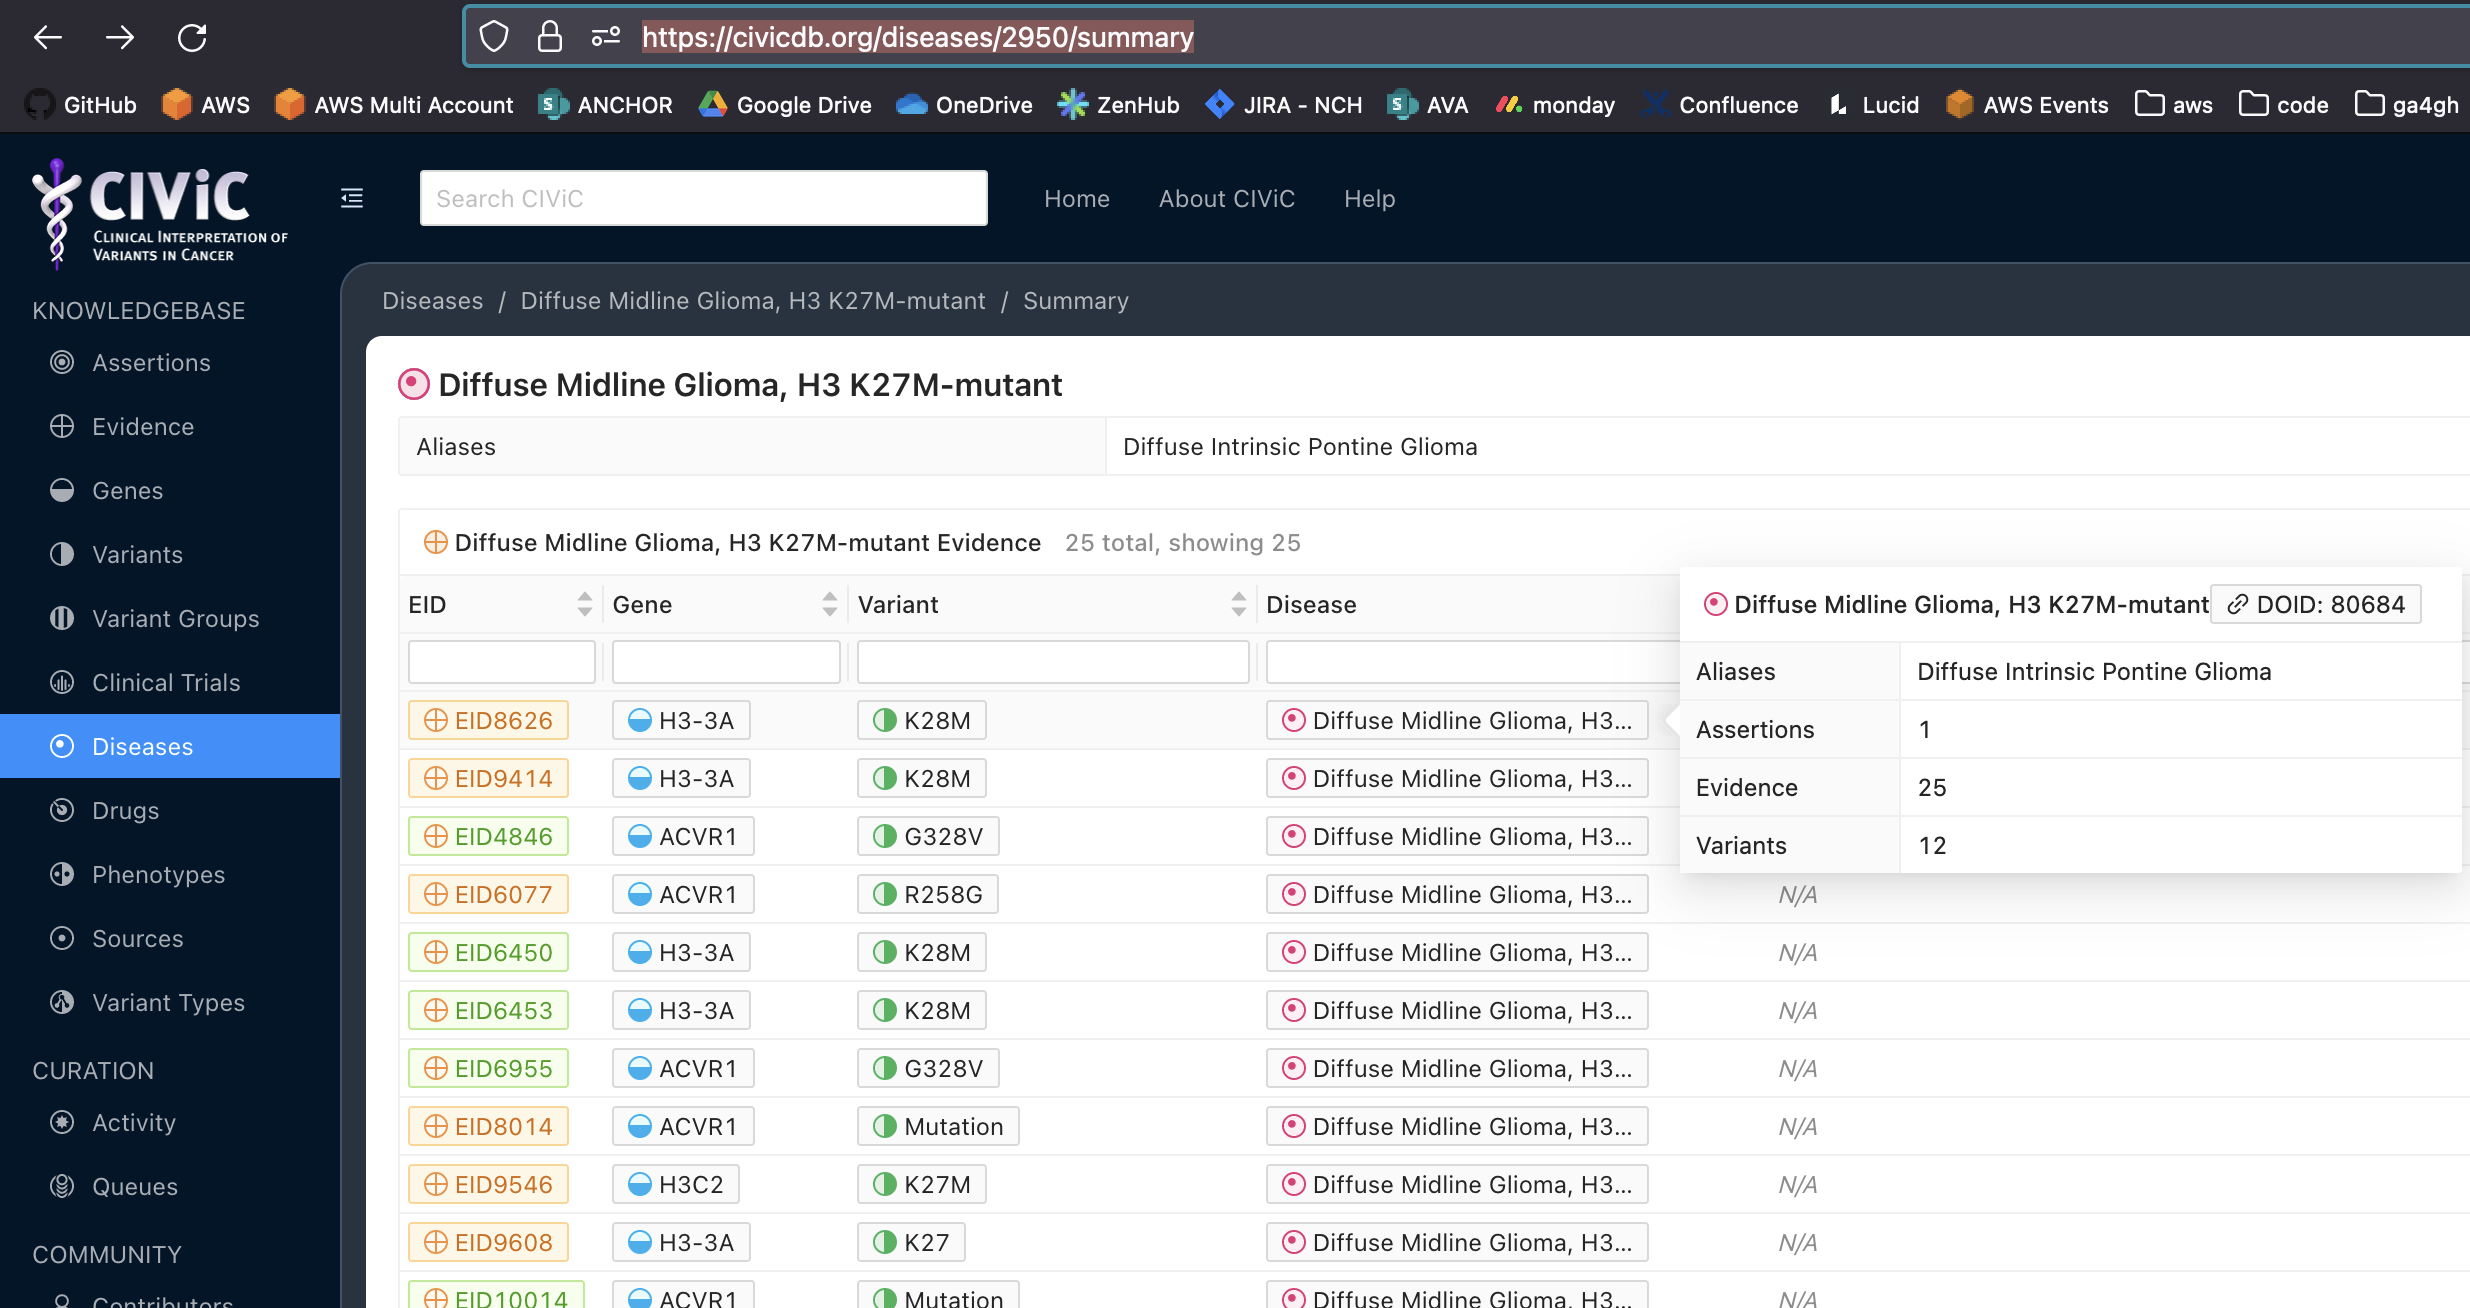Sort table by Gene column
Screen dimensions: 2470x1308
coord(829,604)
